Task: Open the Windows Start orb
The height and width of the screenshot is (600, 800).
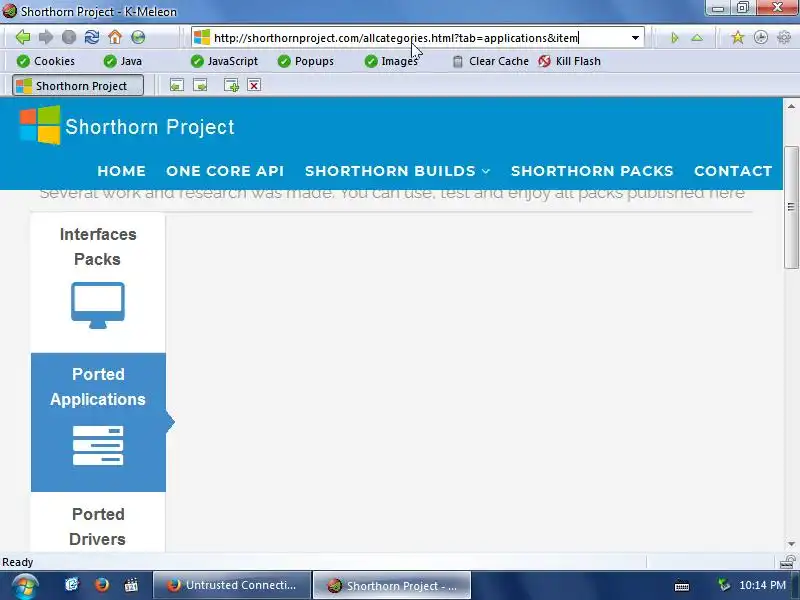Action: [x=24, y=586]
